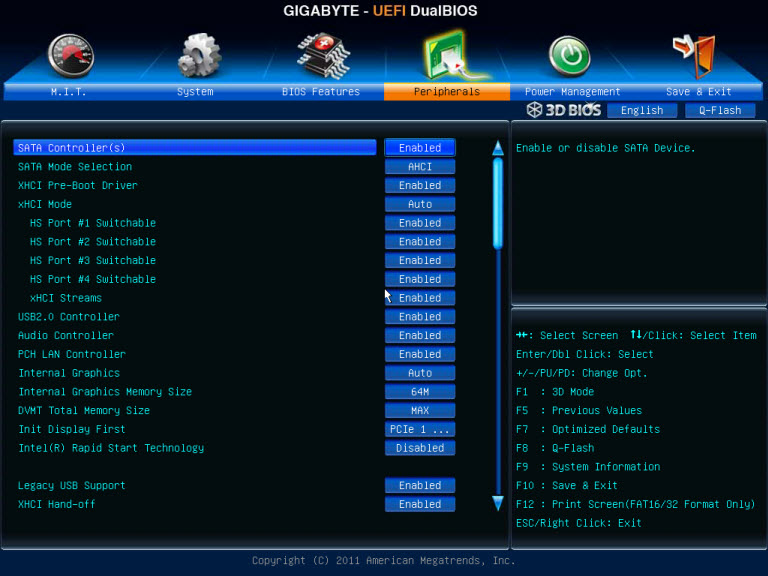The width and height of the screenshot is (768, 576).
Task: Select the Internal Graphics label
Action: pos(69,373)
